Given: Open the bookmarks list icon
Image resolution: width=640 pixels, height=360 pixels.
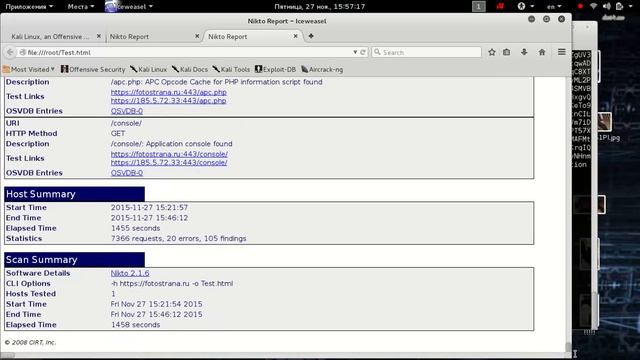Looking at the screenshot, I should pos(507,52).
